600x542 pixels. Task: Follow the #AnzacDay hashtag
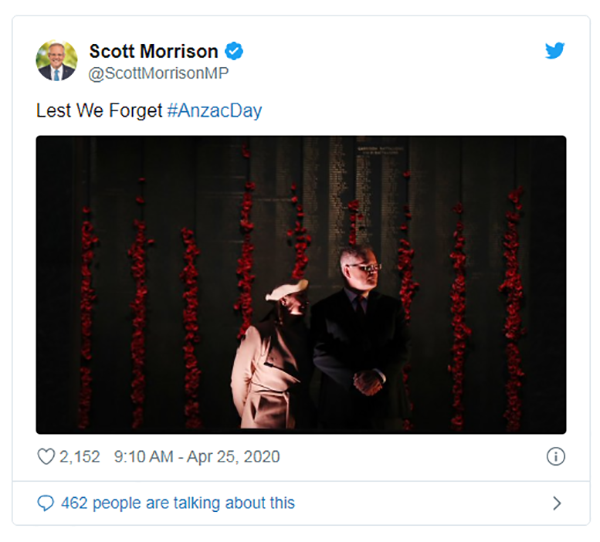coord(215,111)
